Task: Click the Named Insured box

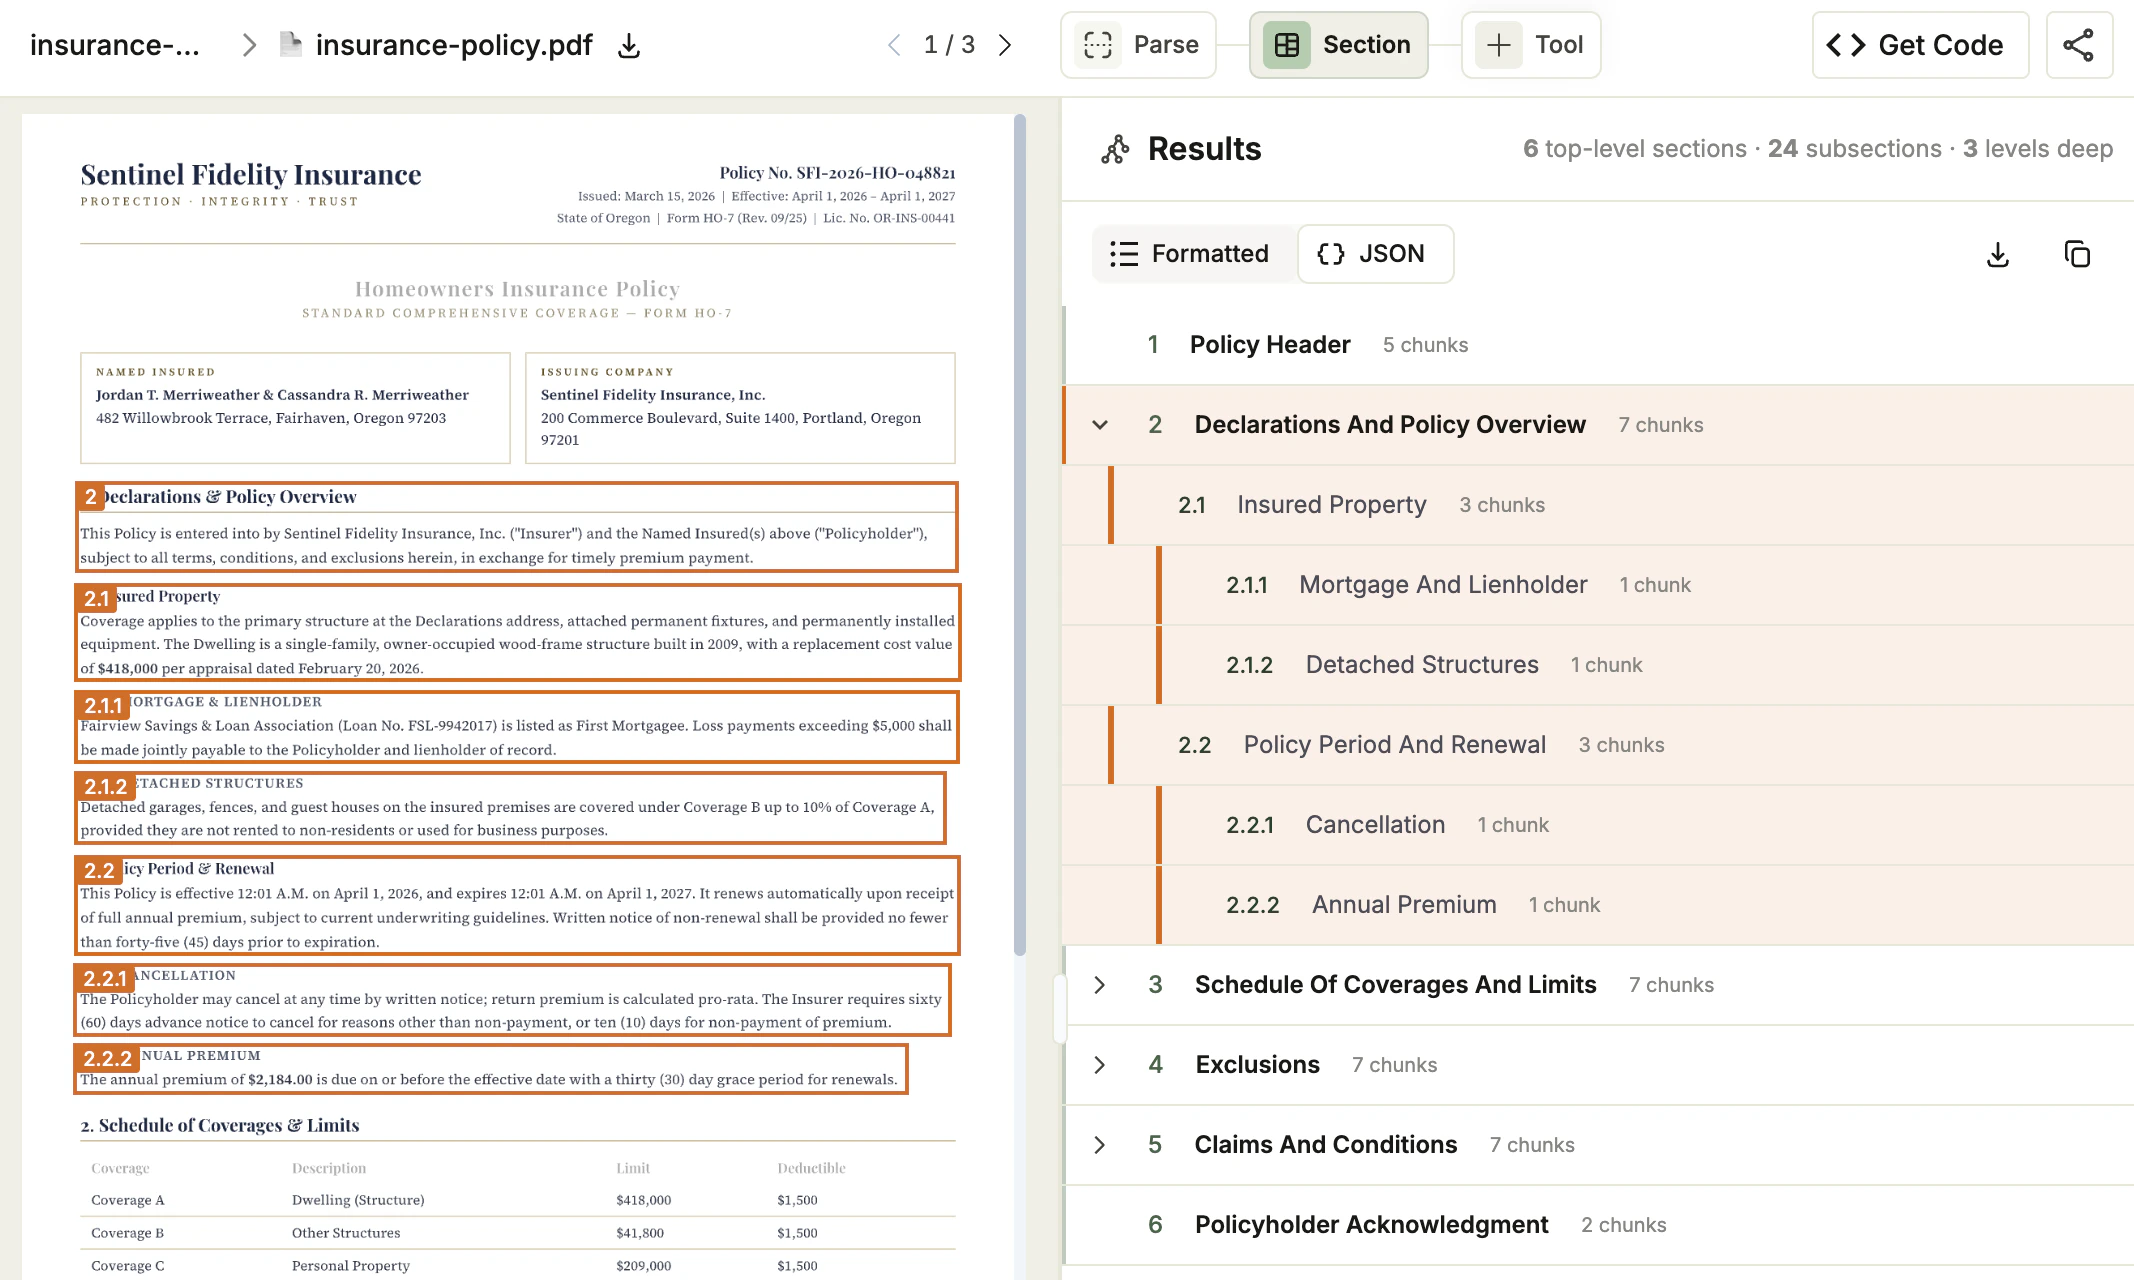Action: [x=295, y=408]
